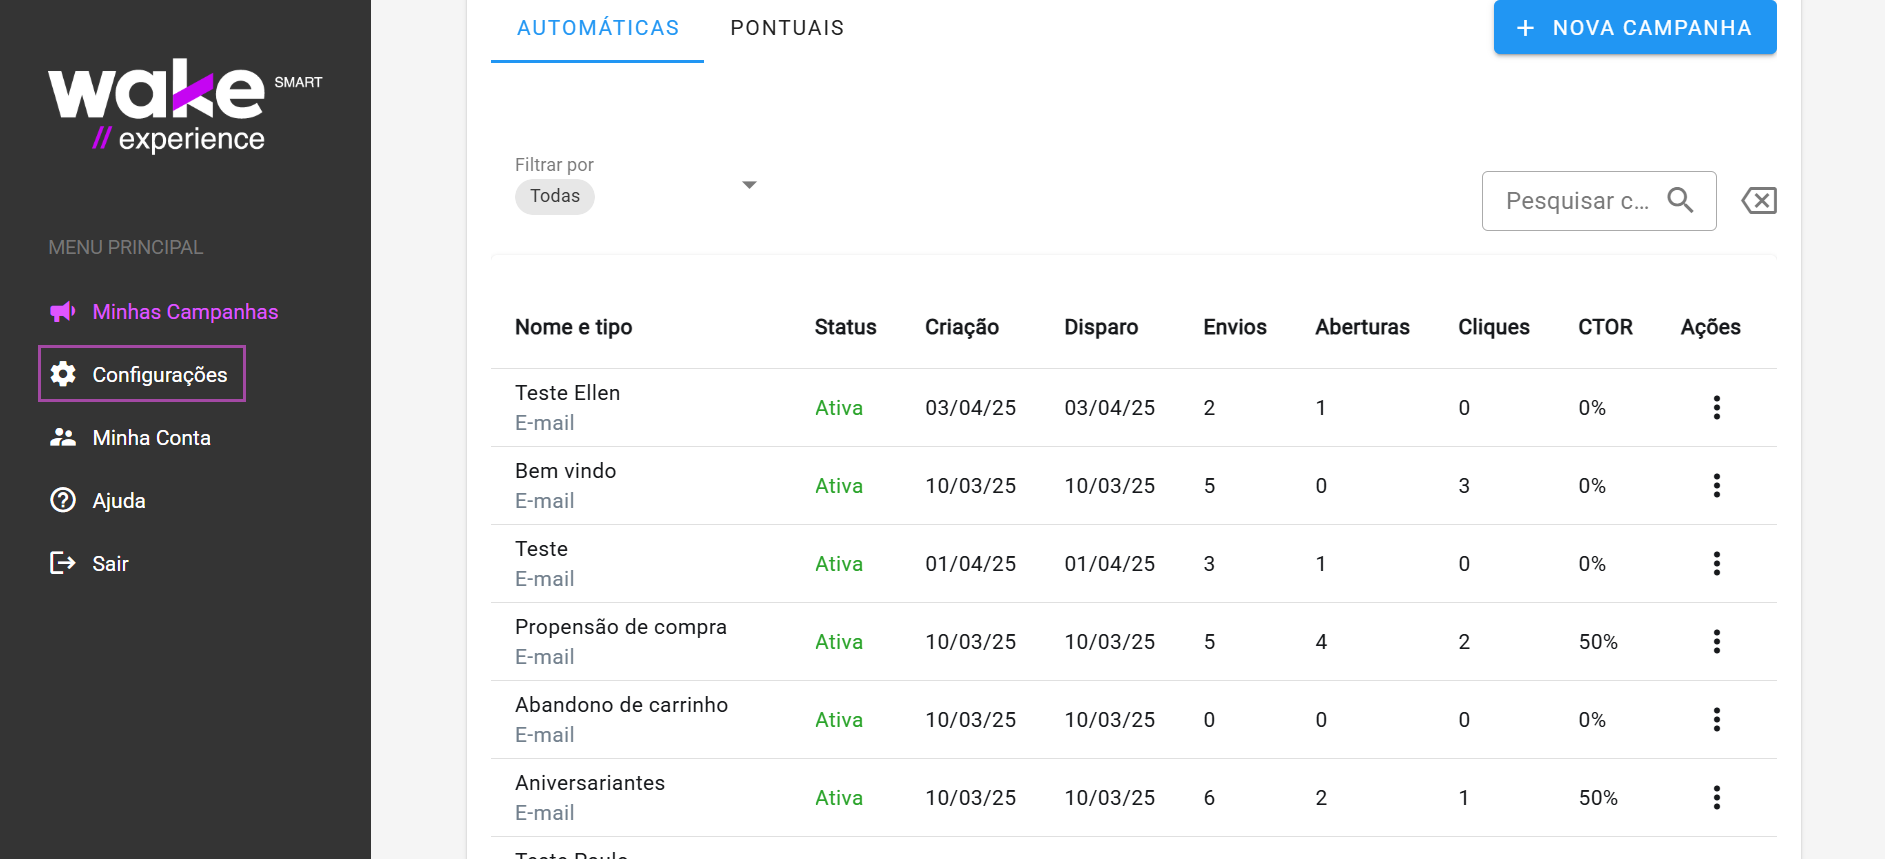Image resolution: width=1885 pixels, height=859 pixels.
Task: Click the Cliques column header
Action: point(1494,327)
